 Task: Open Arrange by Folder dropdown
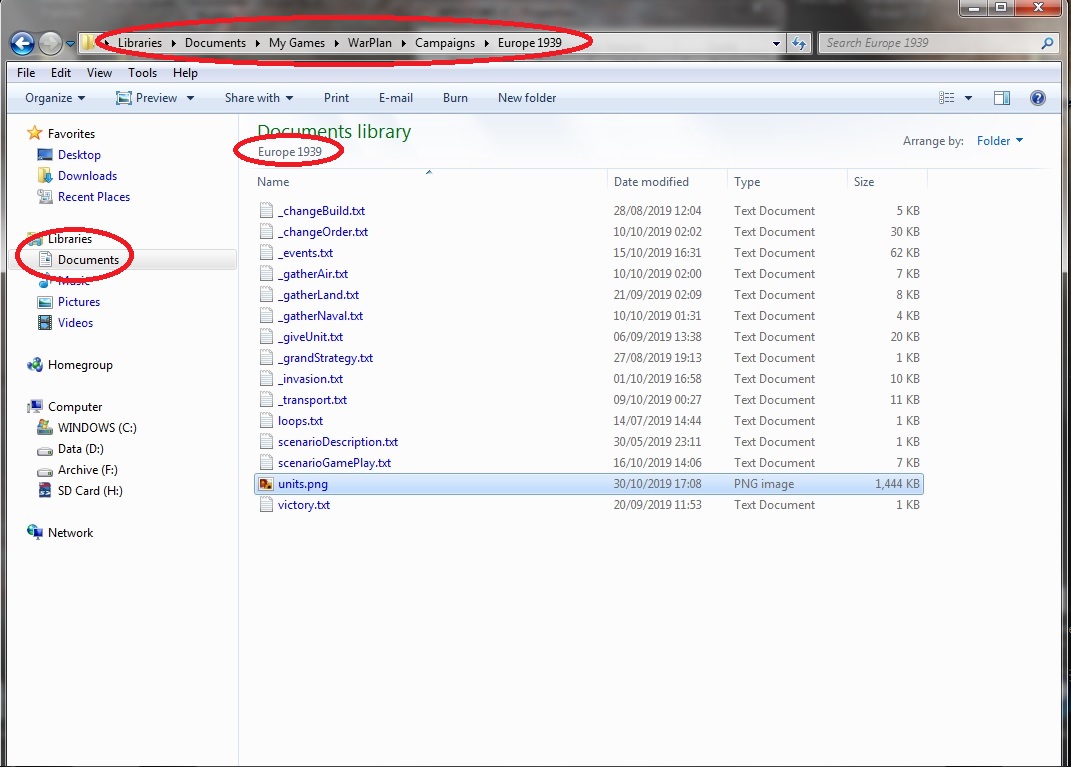pos(1000,141)
